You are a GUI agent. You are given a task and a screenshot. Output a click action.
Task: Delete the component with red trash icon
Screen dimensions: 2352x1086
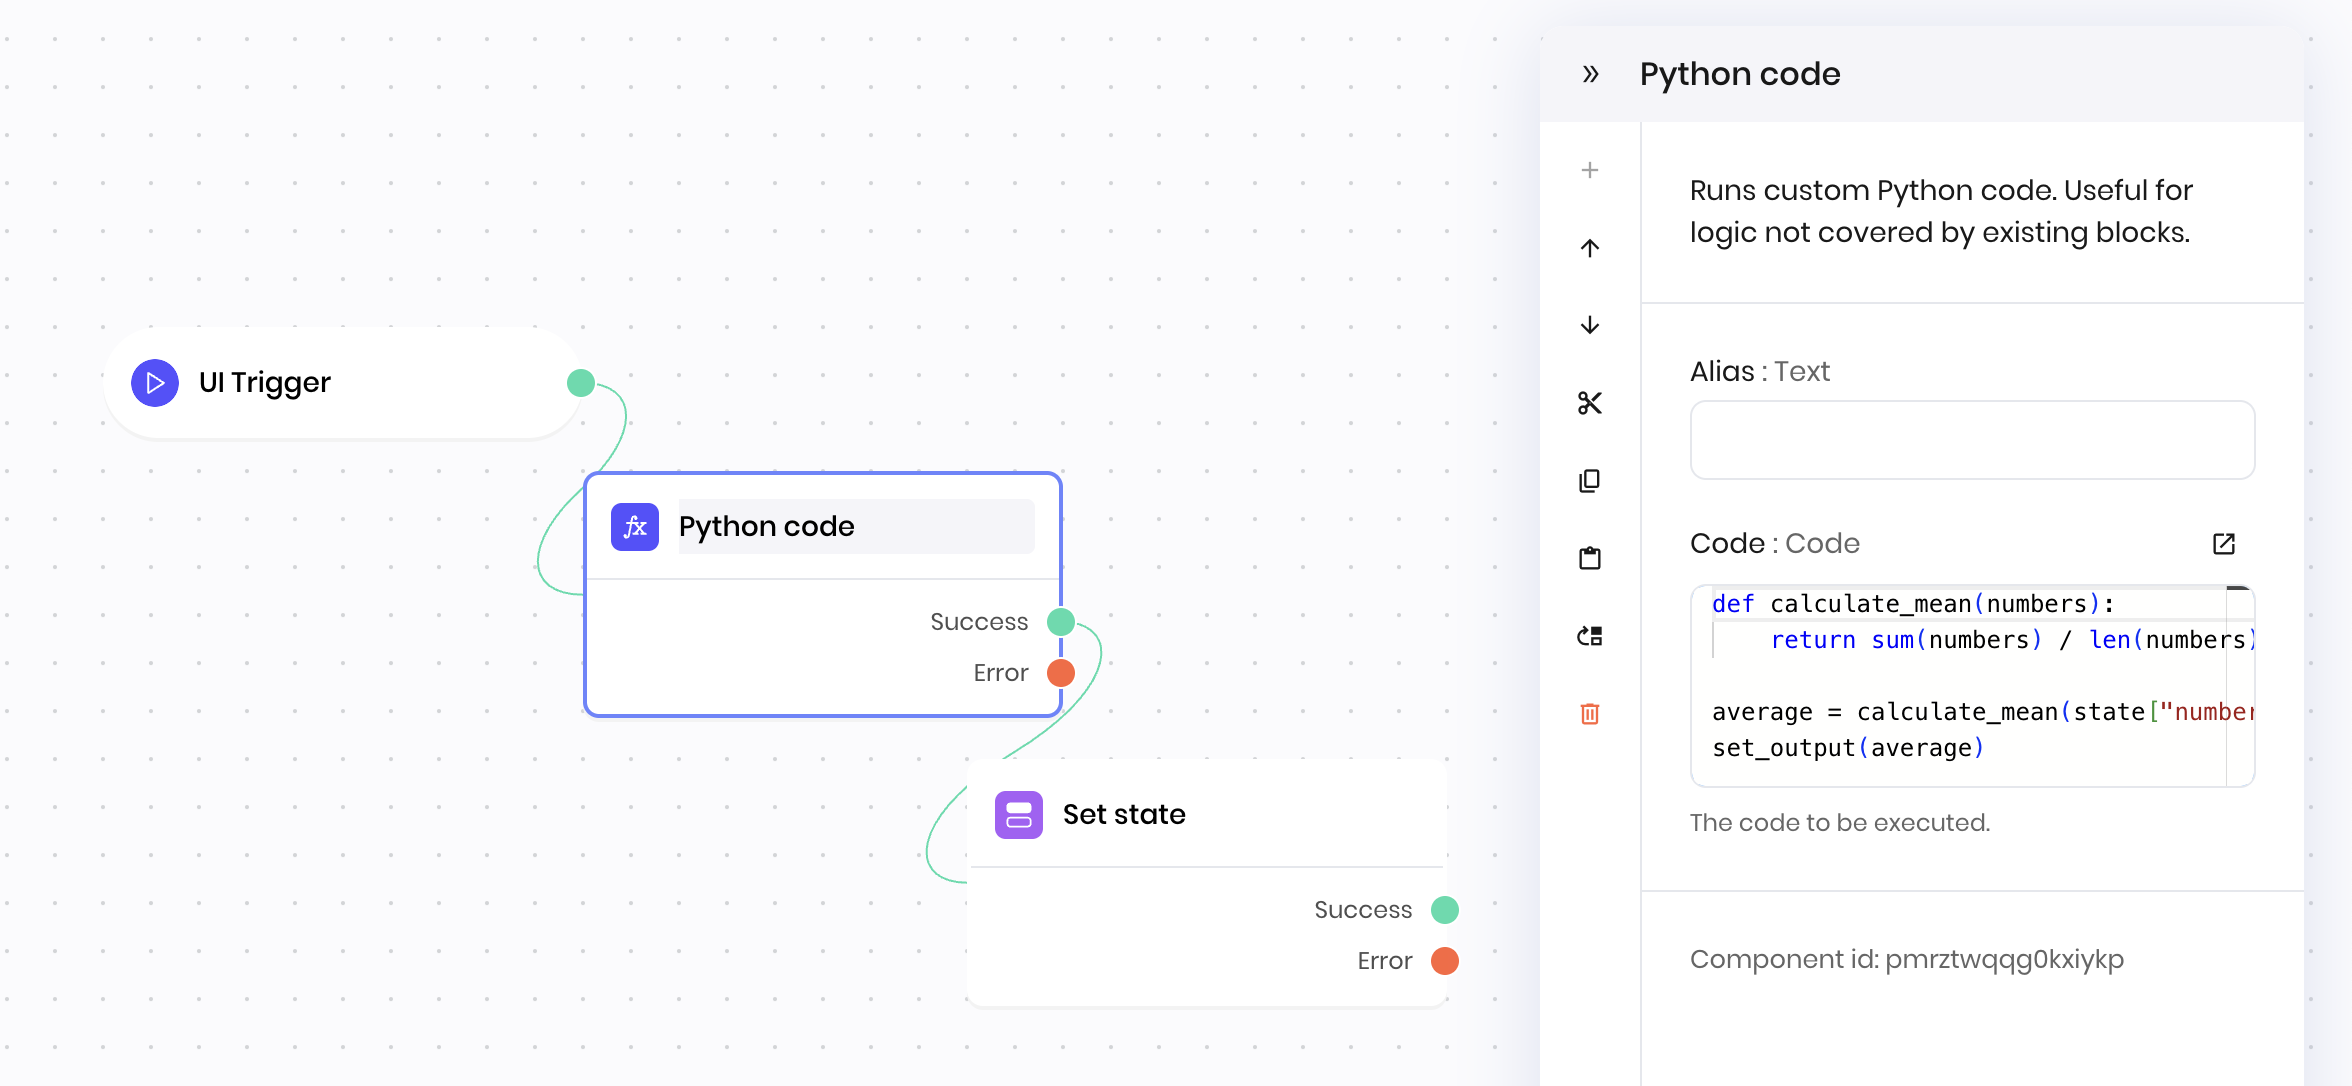[1590, 713]
